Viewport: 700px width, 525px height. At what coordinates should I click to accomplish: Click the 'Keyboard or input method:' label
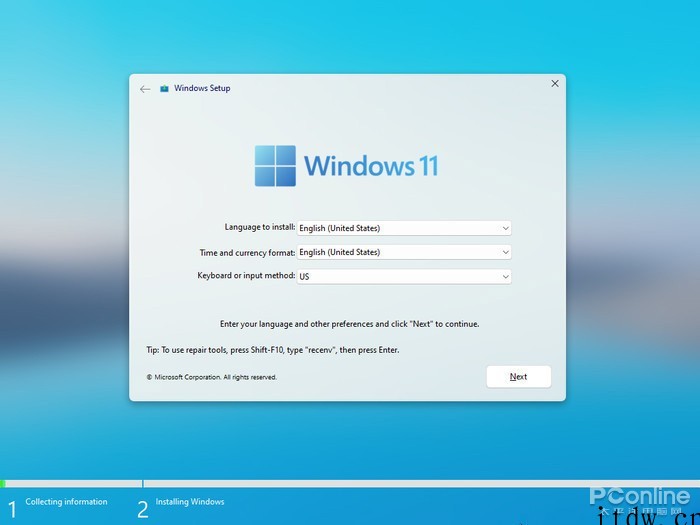click(x=246, y=275)
